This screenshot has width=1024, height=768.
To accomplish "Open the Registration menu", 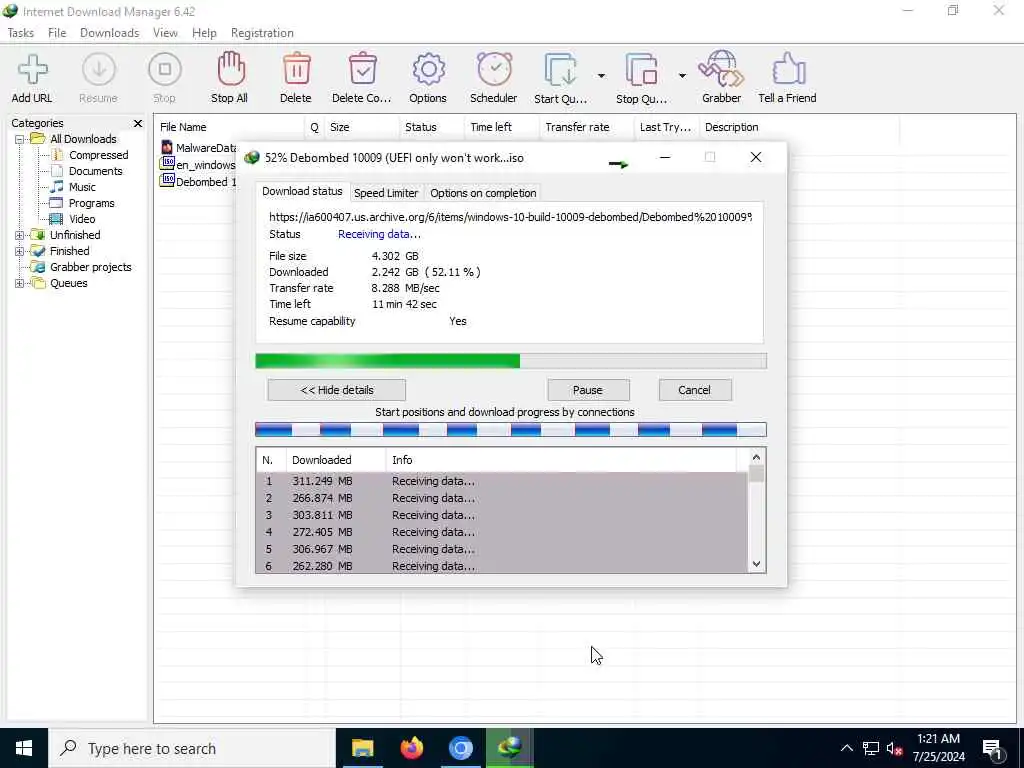I will point(262,33).
